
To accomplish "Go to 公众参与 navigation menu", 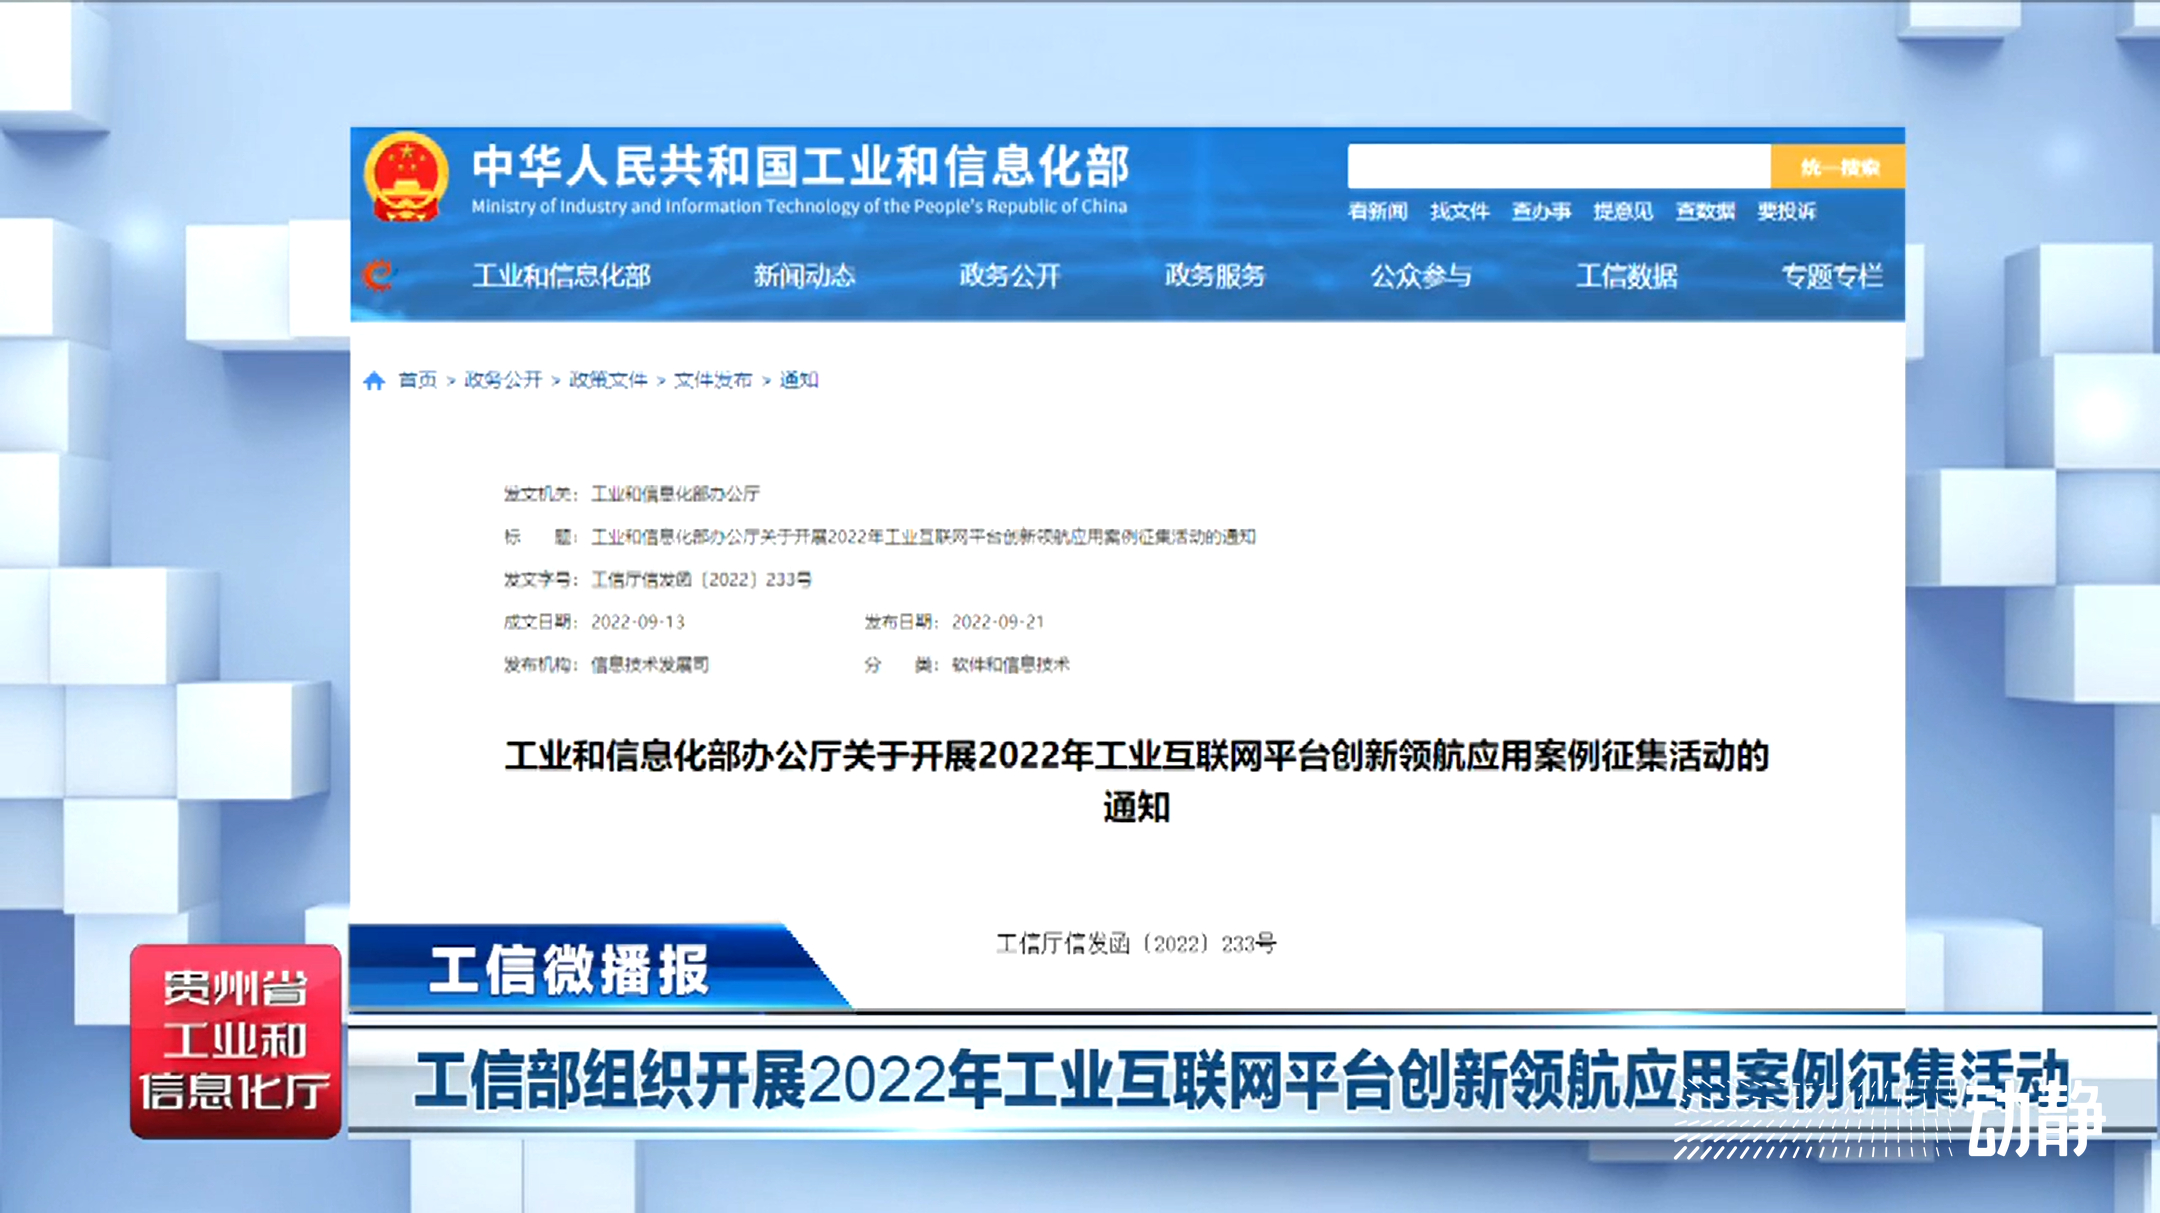I will click(1420, 275).
